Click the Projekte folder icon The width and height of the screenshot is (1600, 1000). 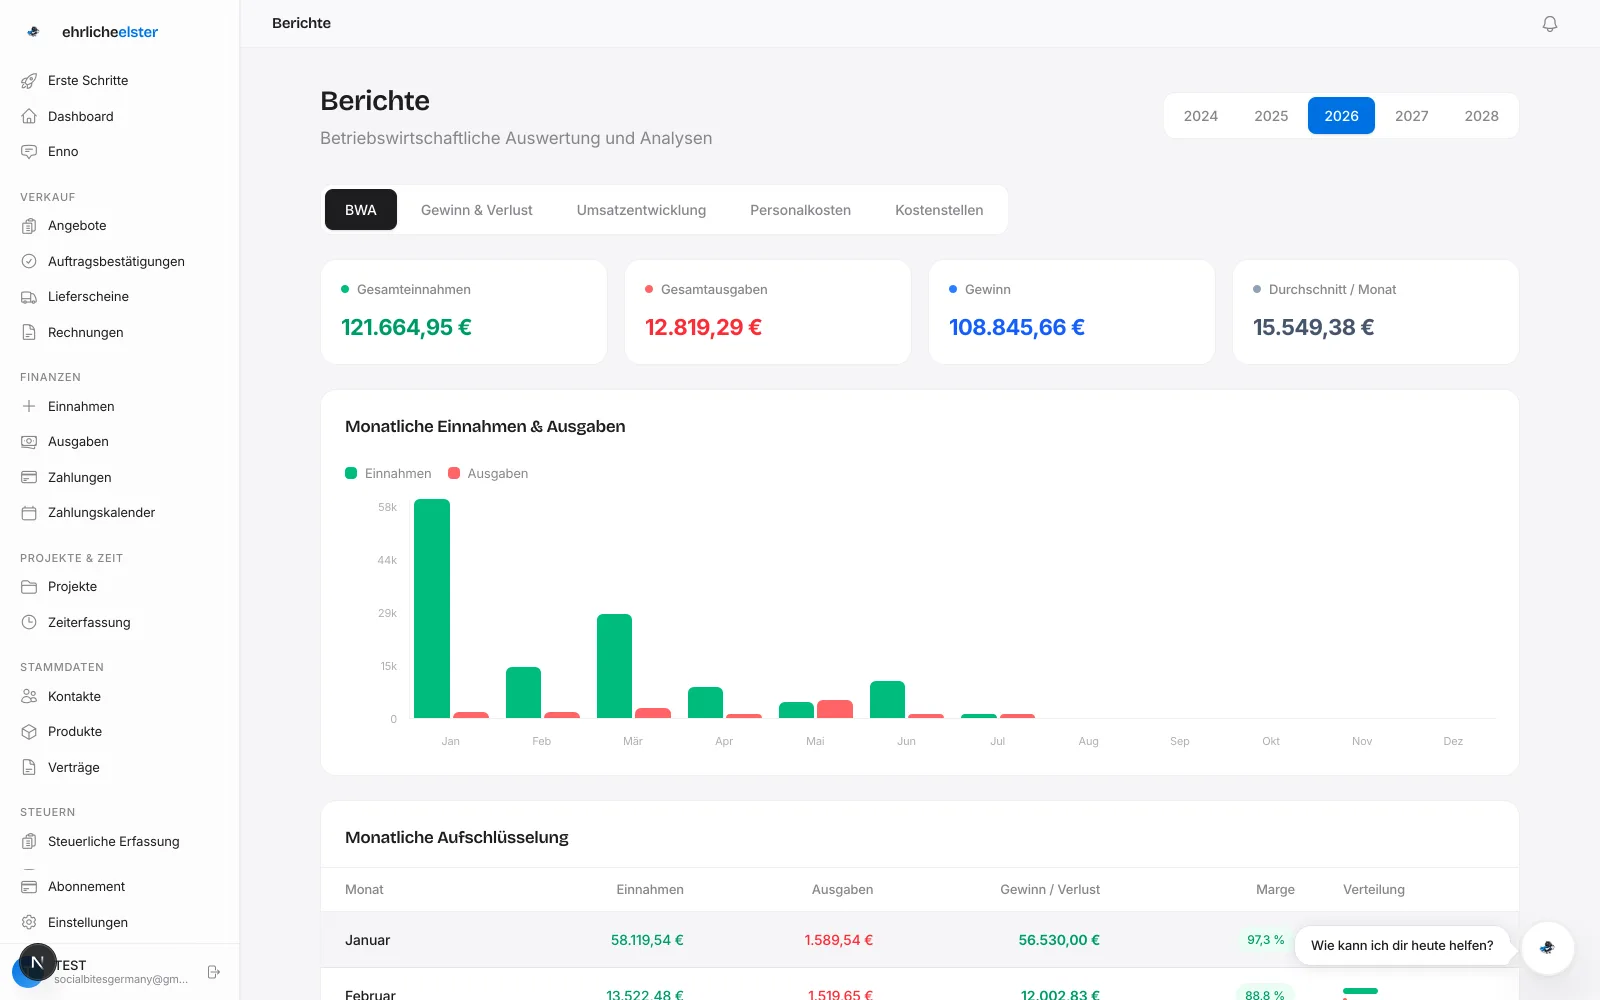(x=29, y=586)
